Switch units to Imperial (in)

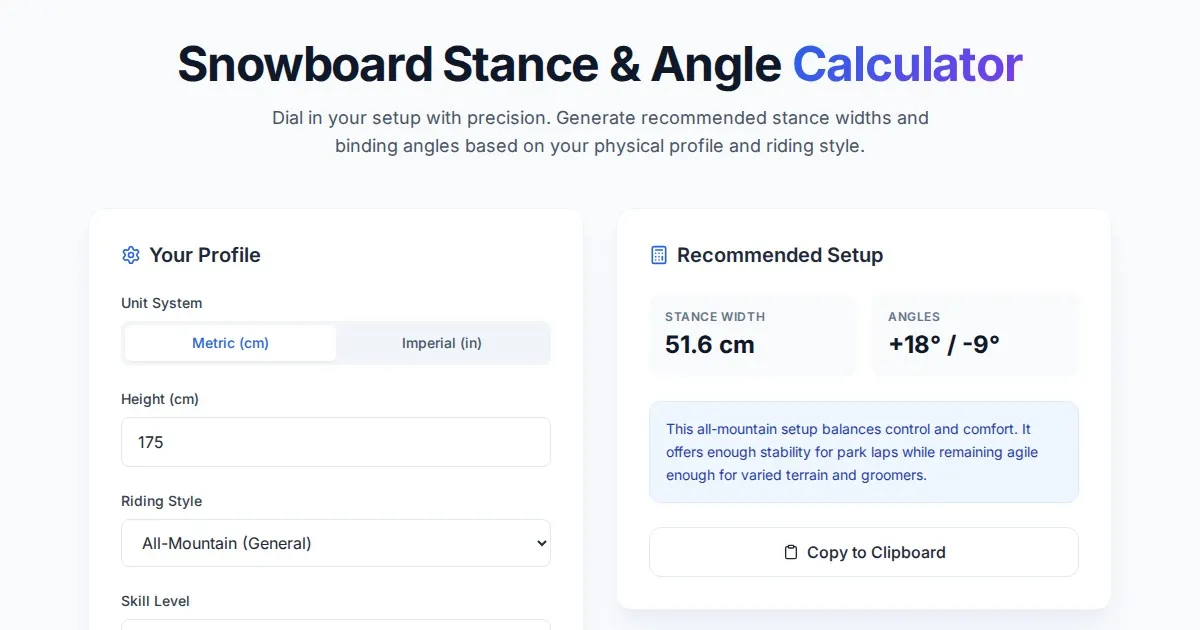click(x=442, y=343)
